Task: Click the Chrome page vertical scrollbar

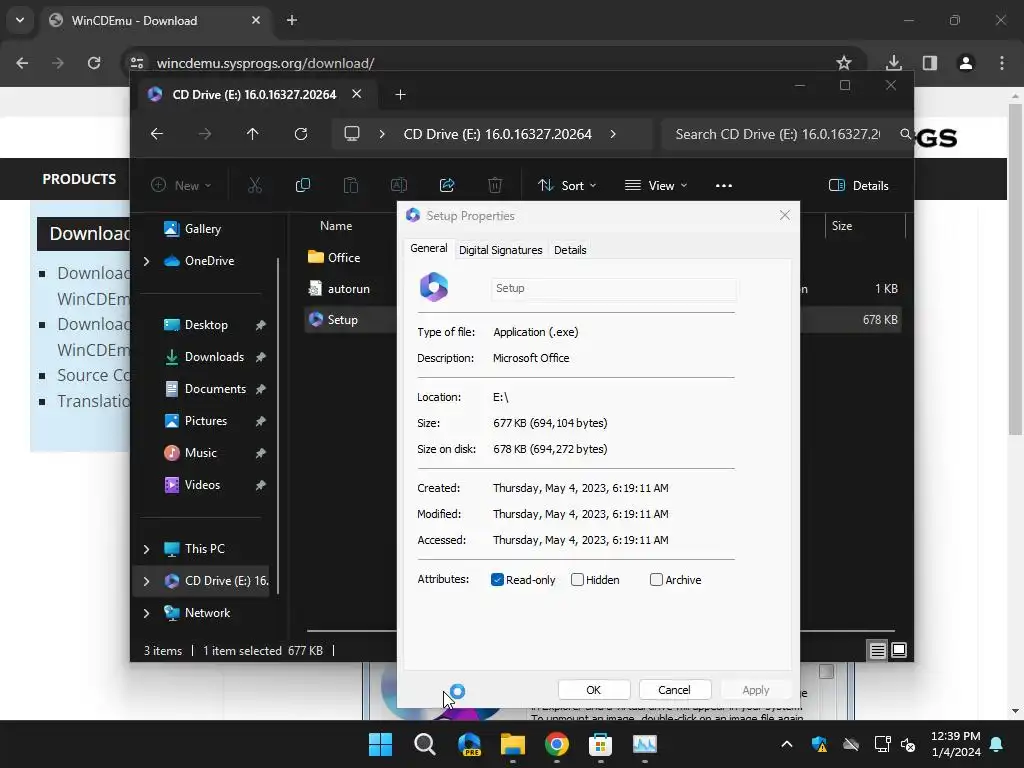Action: tap(1015, 269)
